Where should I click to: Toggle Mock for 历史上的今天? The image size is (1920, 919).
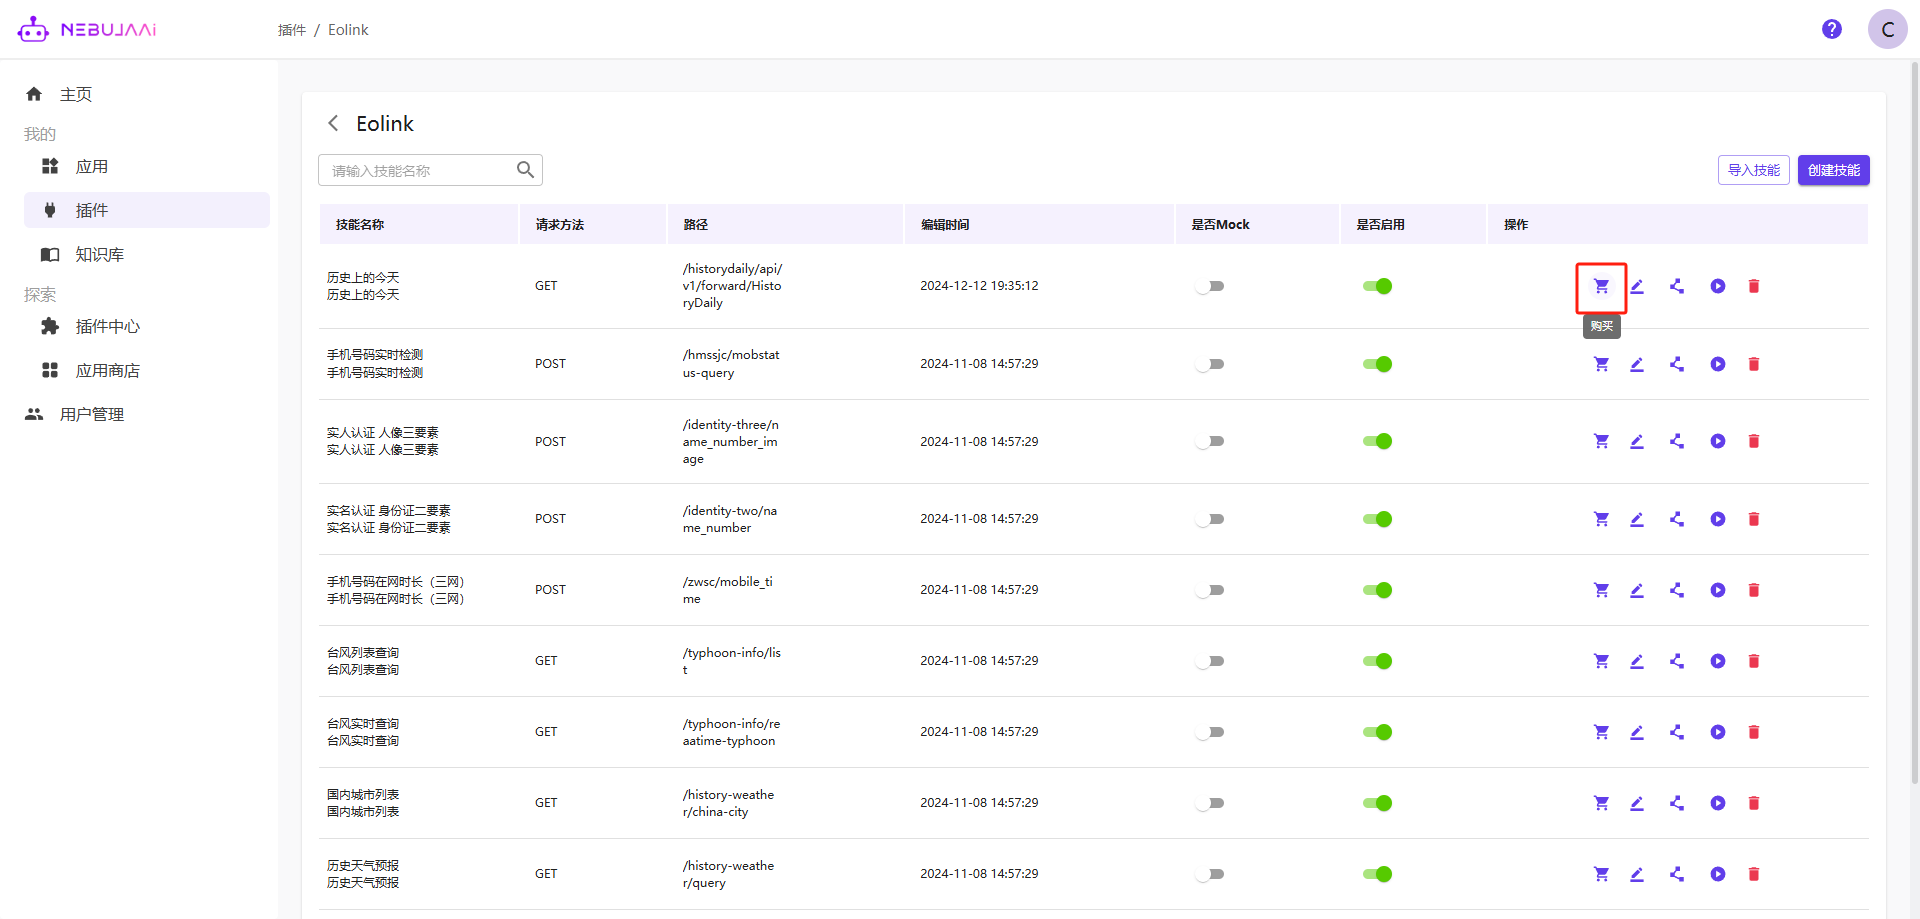tap(1210, 286)
